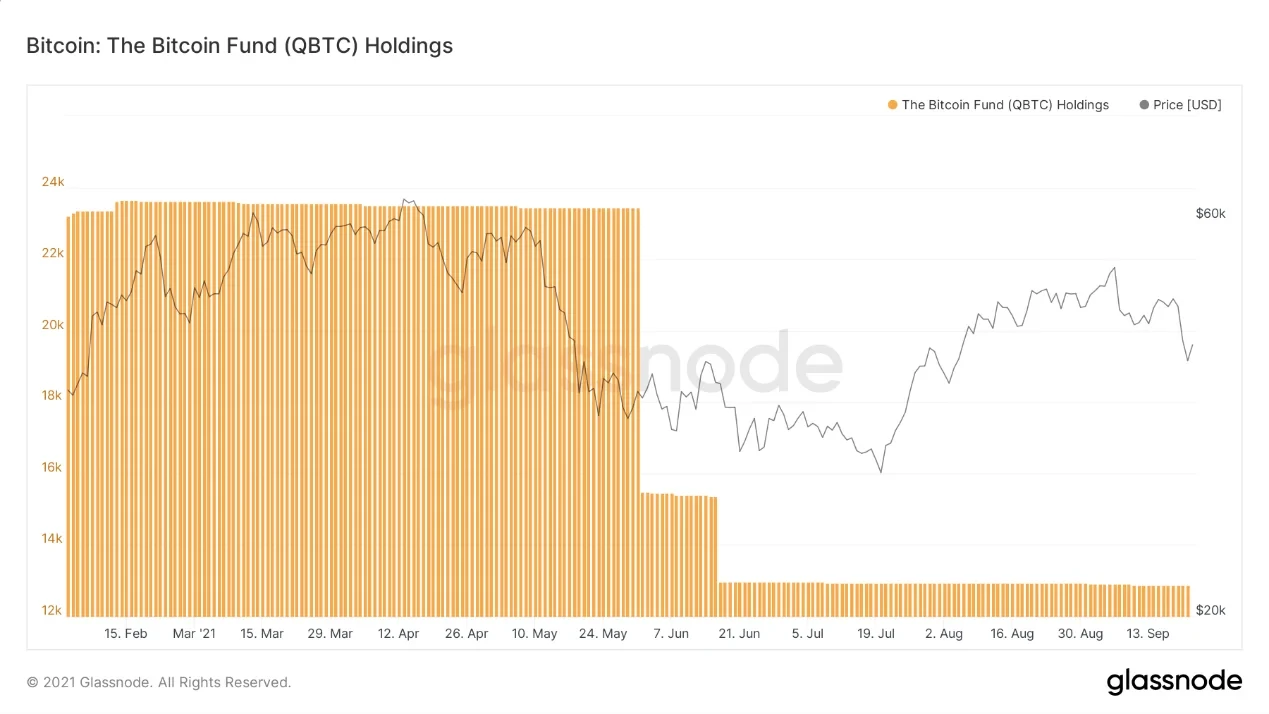Click the $60k right axis label
The image size is (1269, 714).
pos(1210,214)
